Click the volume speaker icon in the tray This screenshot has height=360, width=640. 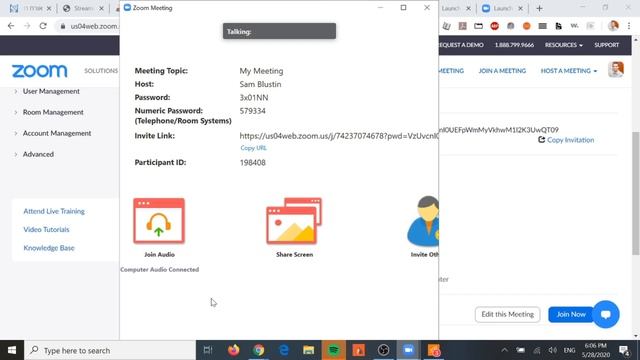(x=553, y=350)
